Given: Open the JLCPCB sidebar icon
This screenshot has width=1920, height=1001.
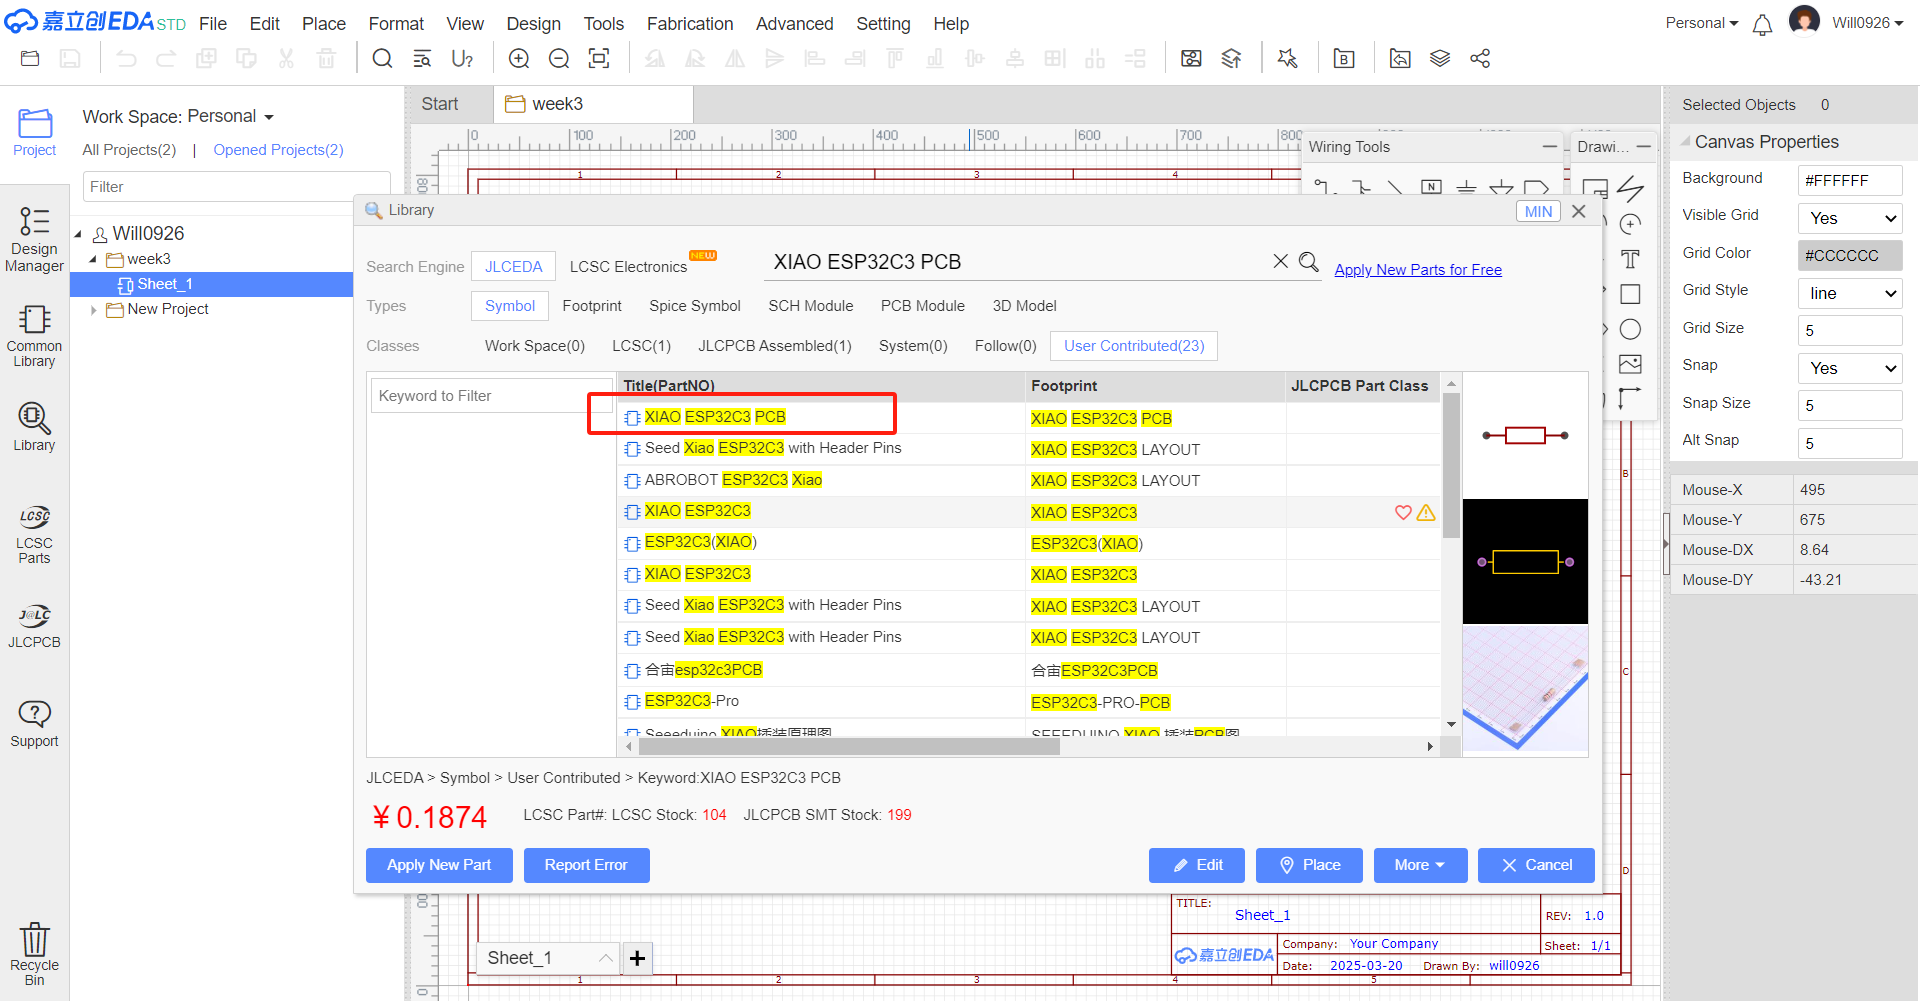Looking at the screenshot, I should (34, 626).
